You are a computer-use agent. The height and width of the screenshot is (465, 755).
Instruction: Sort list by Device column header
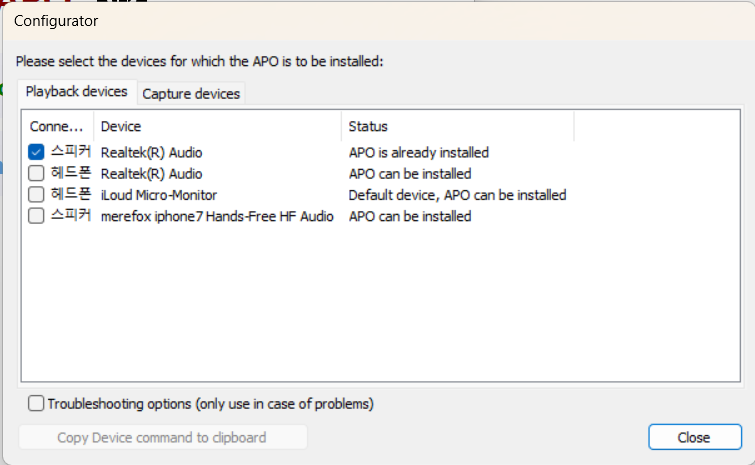(218, 126)
